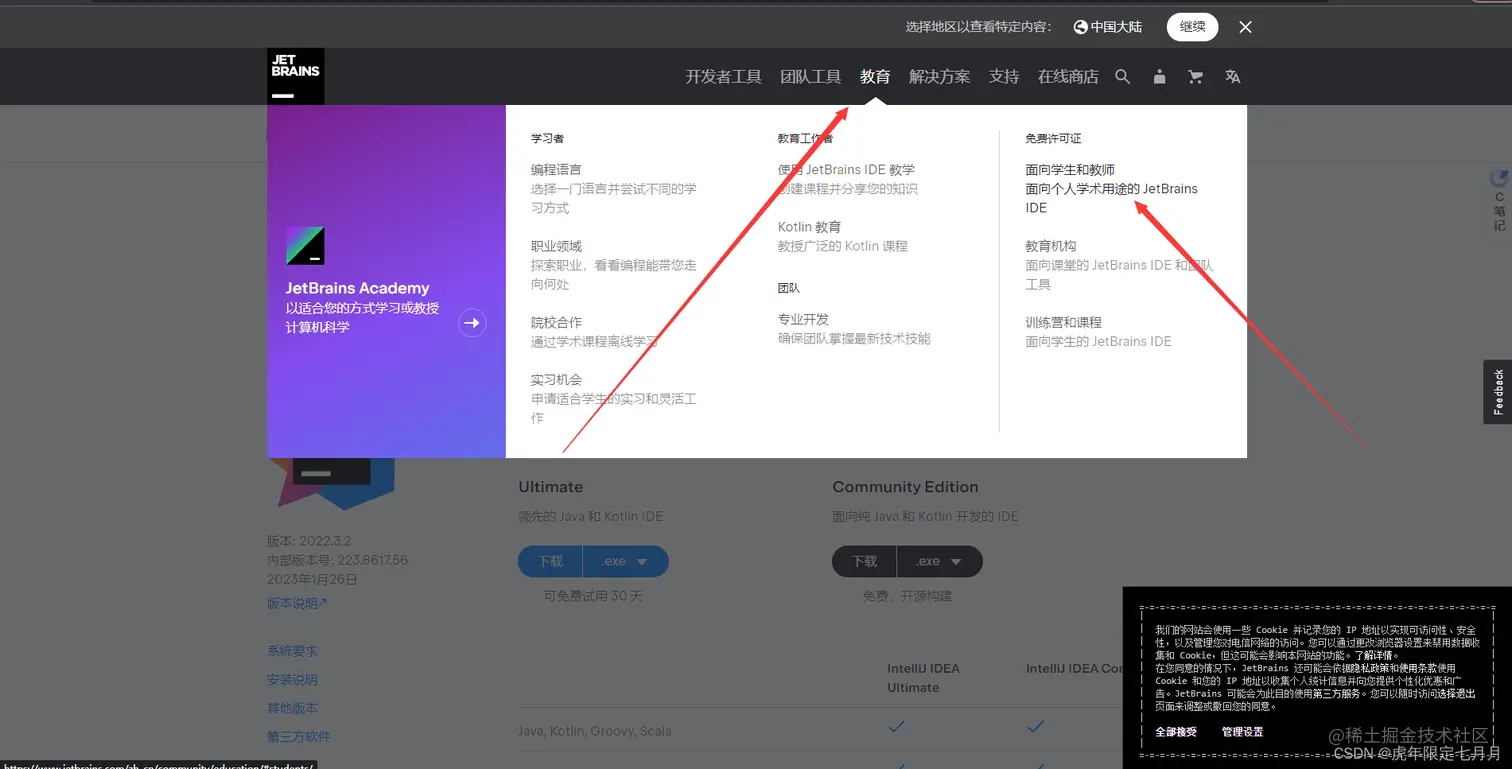Open the shopping cart icon

tap(1195, 77)
